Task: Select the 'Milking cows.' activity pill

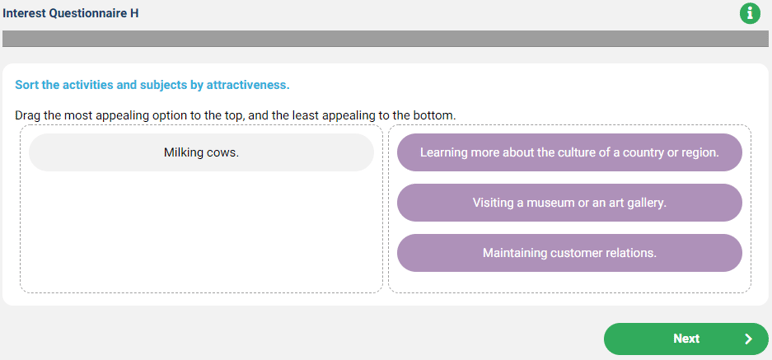Action: pyautogui.click(x=201, y=153)
